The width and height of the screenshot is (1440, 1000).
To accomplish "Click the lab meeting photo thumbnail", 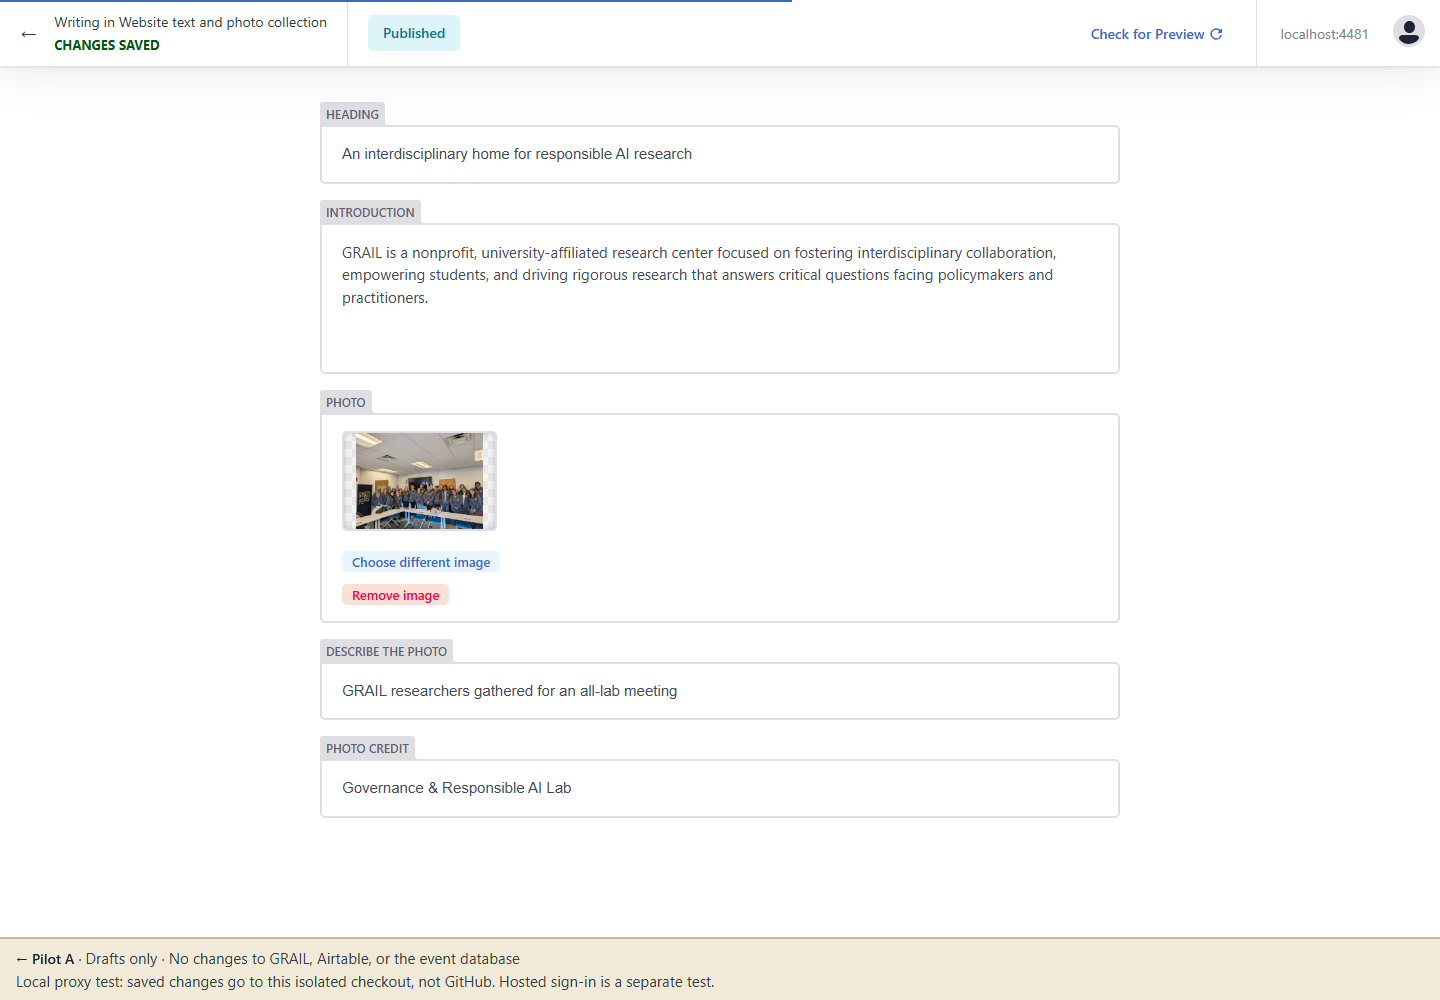I will coord(419,481).
